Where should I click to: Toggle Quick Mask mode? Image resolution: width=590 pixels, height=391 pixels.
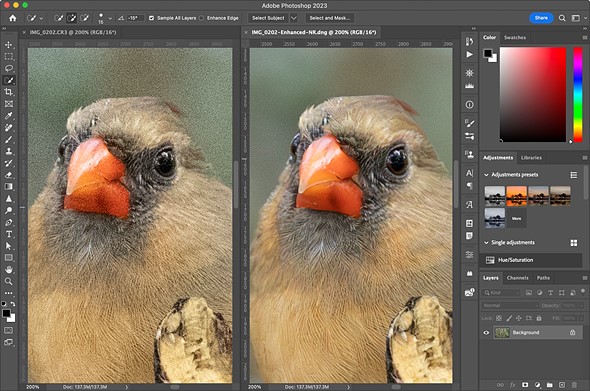[x=9, y=330]
